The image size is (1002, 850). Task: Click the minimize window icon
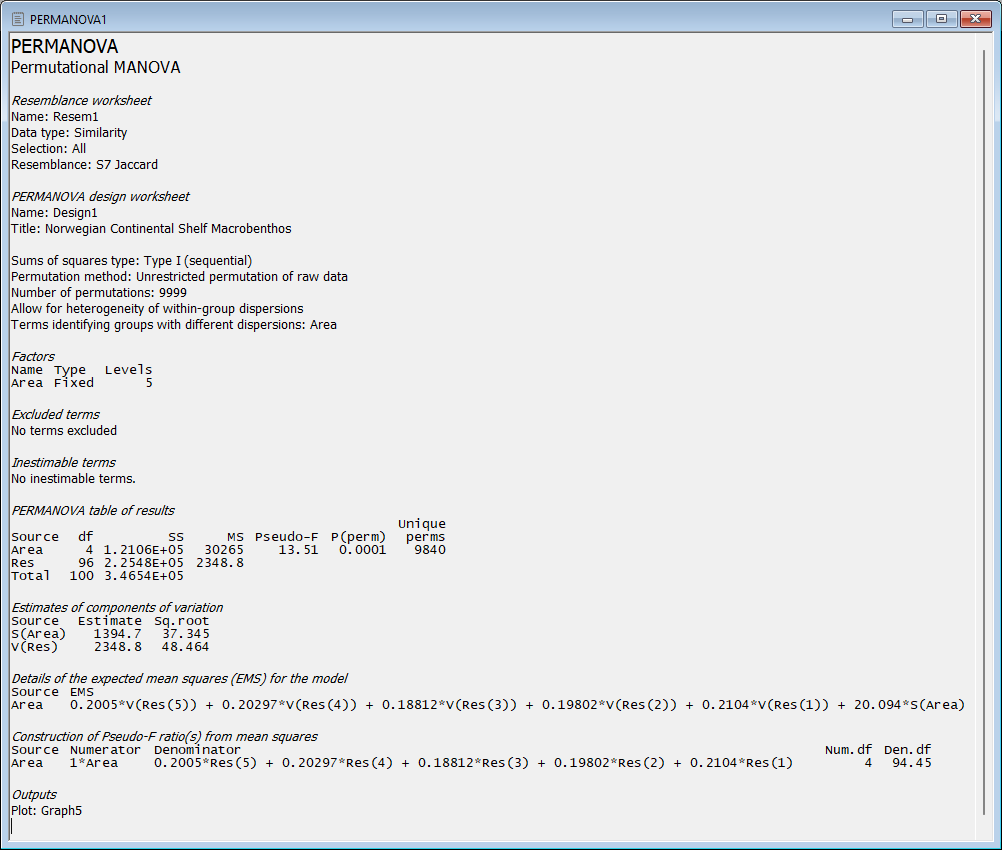click(908, 19)
